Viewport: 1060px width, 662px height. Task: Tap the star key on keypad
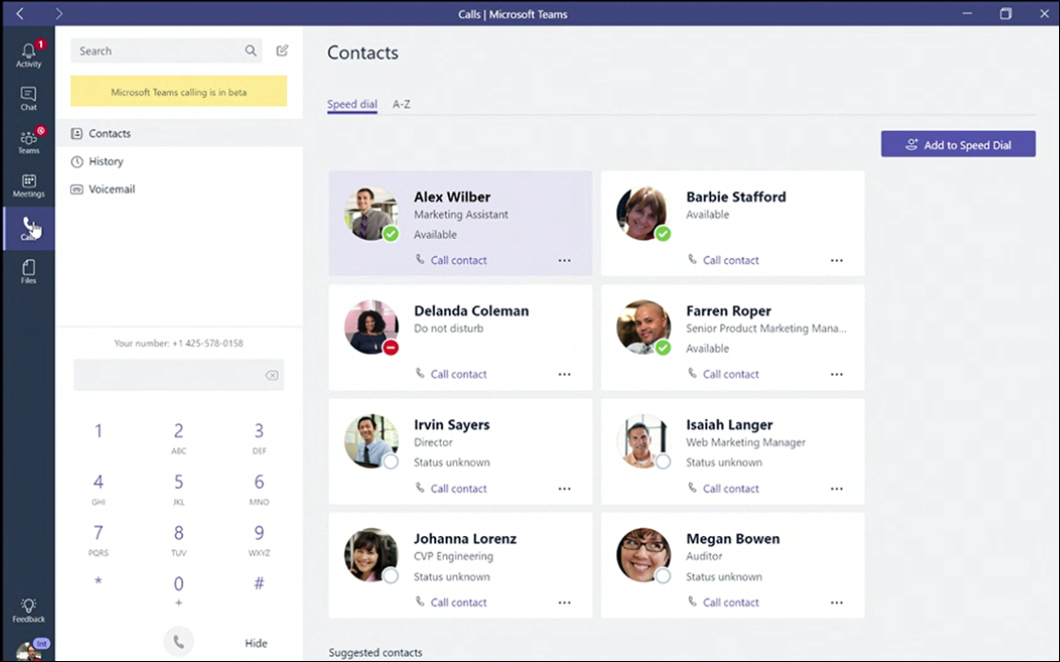tap(98, 582)
